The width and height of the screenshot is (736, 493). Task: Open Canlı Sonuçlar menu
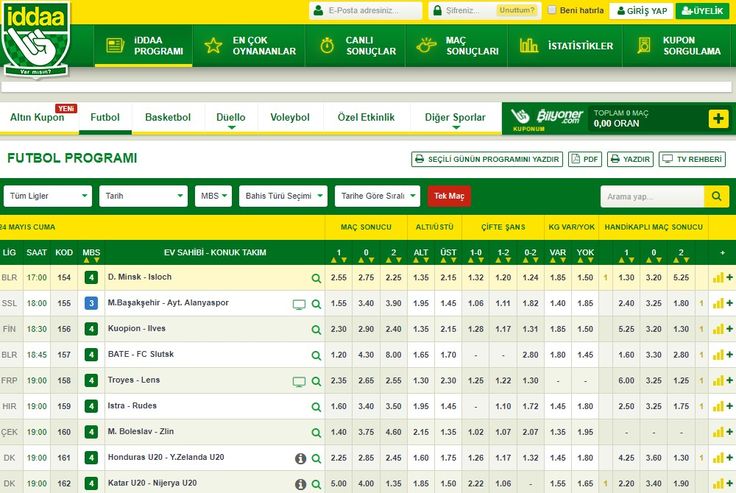coord(356,46)
